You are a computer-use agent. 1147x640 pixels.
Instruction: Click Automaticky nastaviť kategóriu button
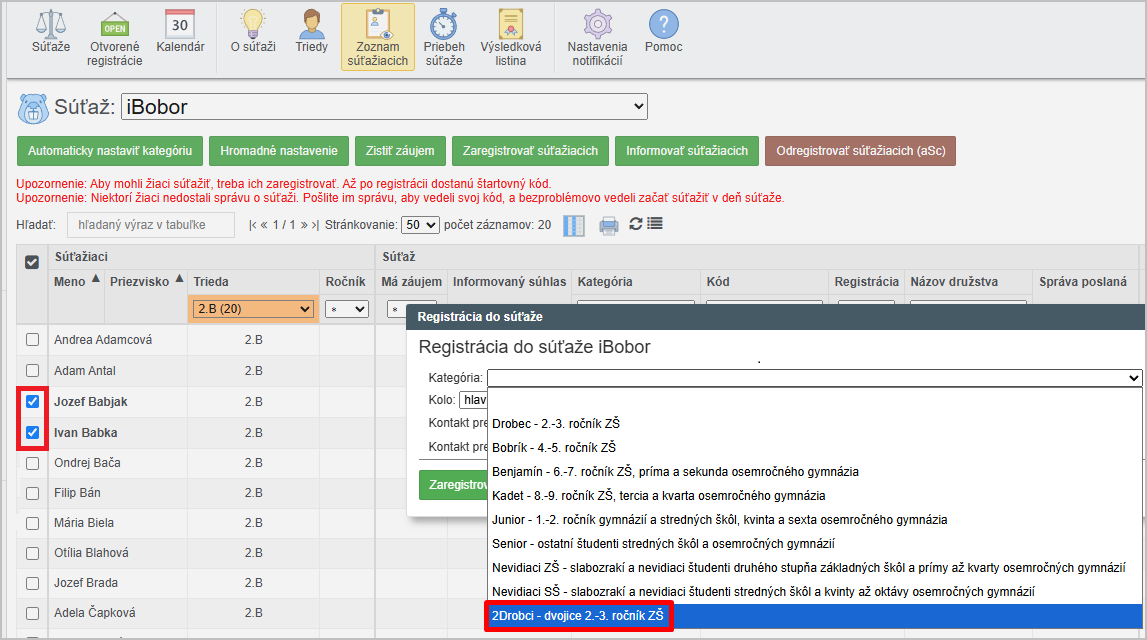[110, 151]
